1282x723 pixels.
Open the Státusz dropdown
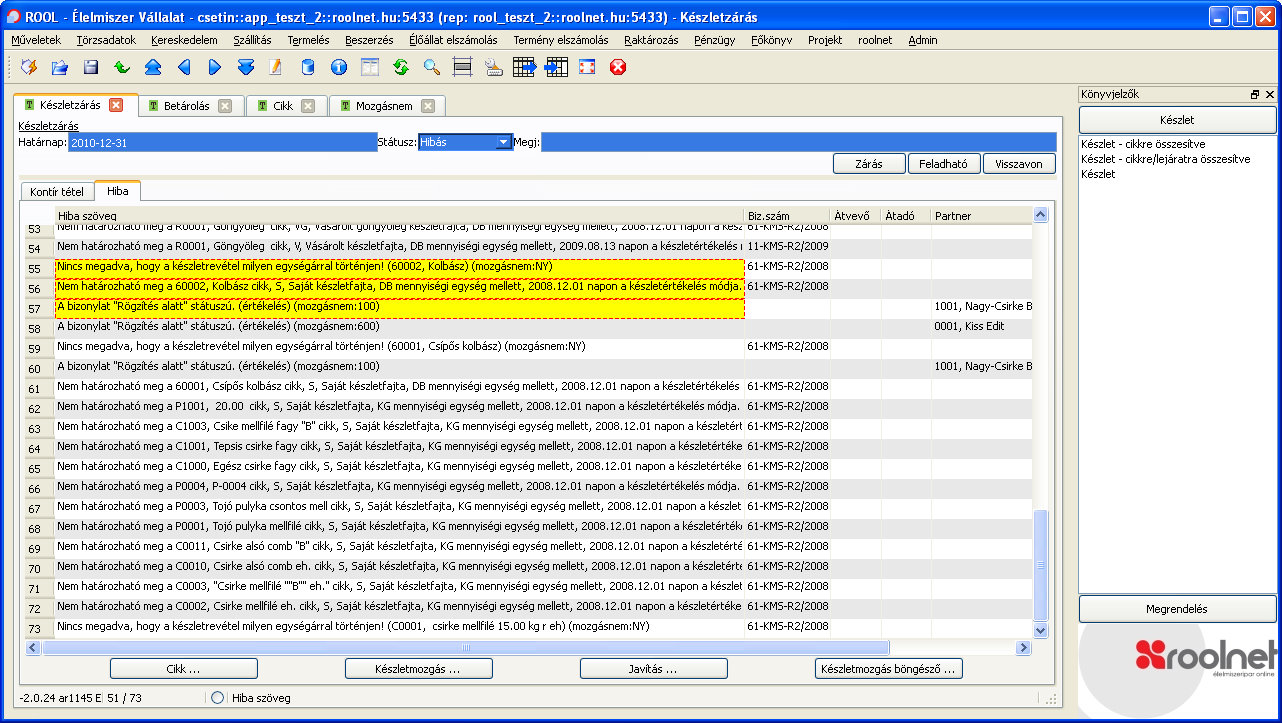(503, 142)
